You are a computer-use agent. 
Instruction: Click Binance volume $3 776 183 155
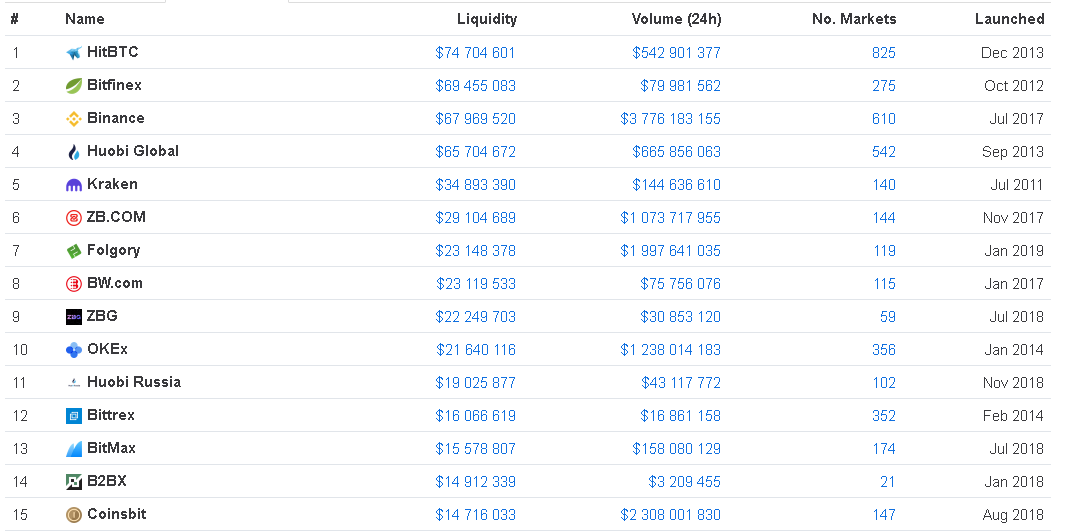(x=670, y=119)
